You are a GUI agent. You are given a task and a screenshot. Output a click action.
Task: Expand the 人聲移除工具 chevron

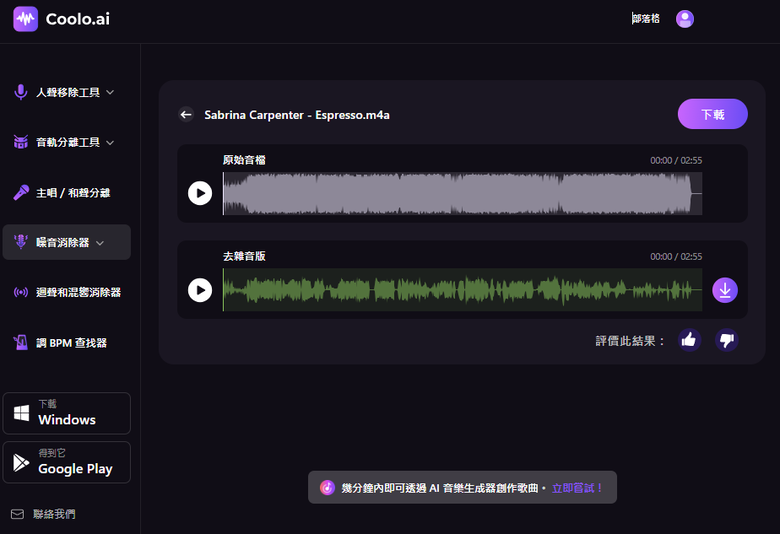point(110,93)
